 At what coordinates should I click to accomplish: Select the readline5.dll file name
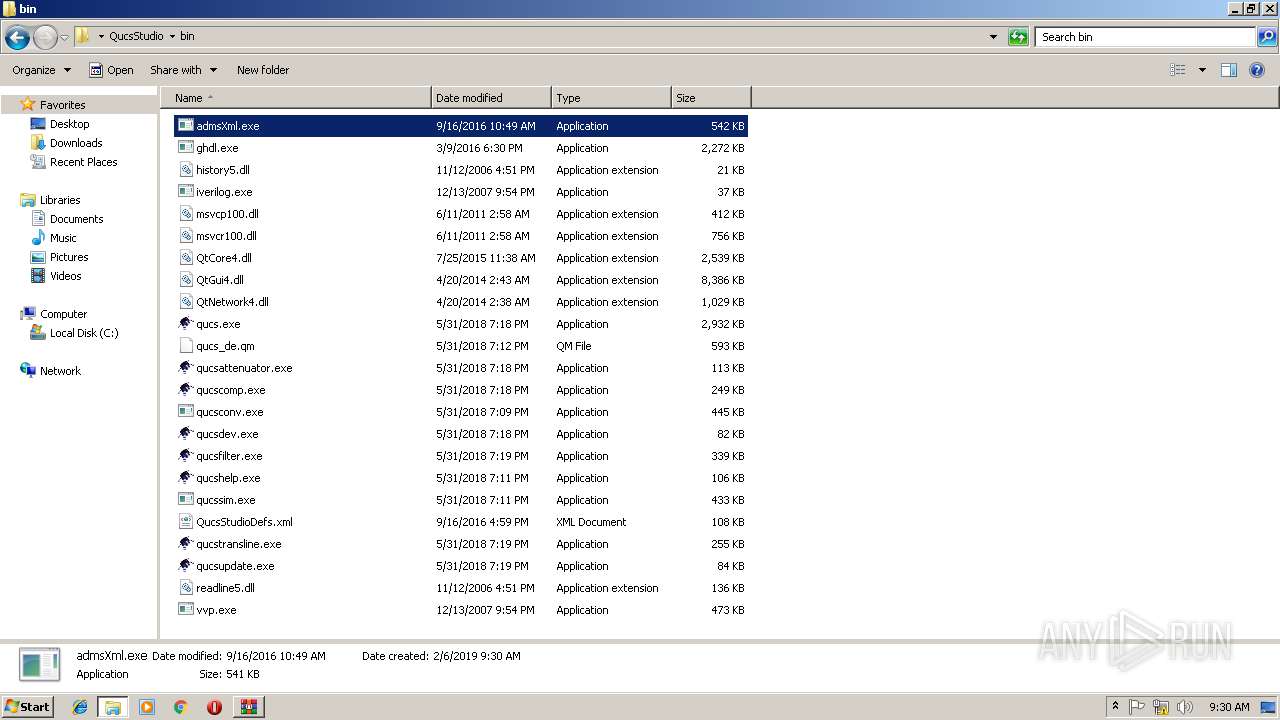coord(225,588)
